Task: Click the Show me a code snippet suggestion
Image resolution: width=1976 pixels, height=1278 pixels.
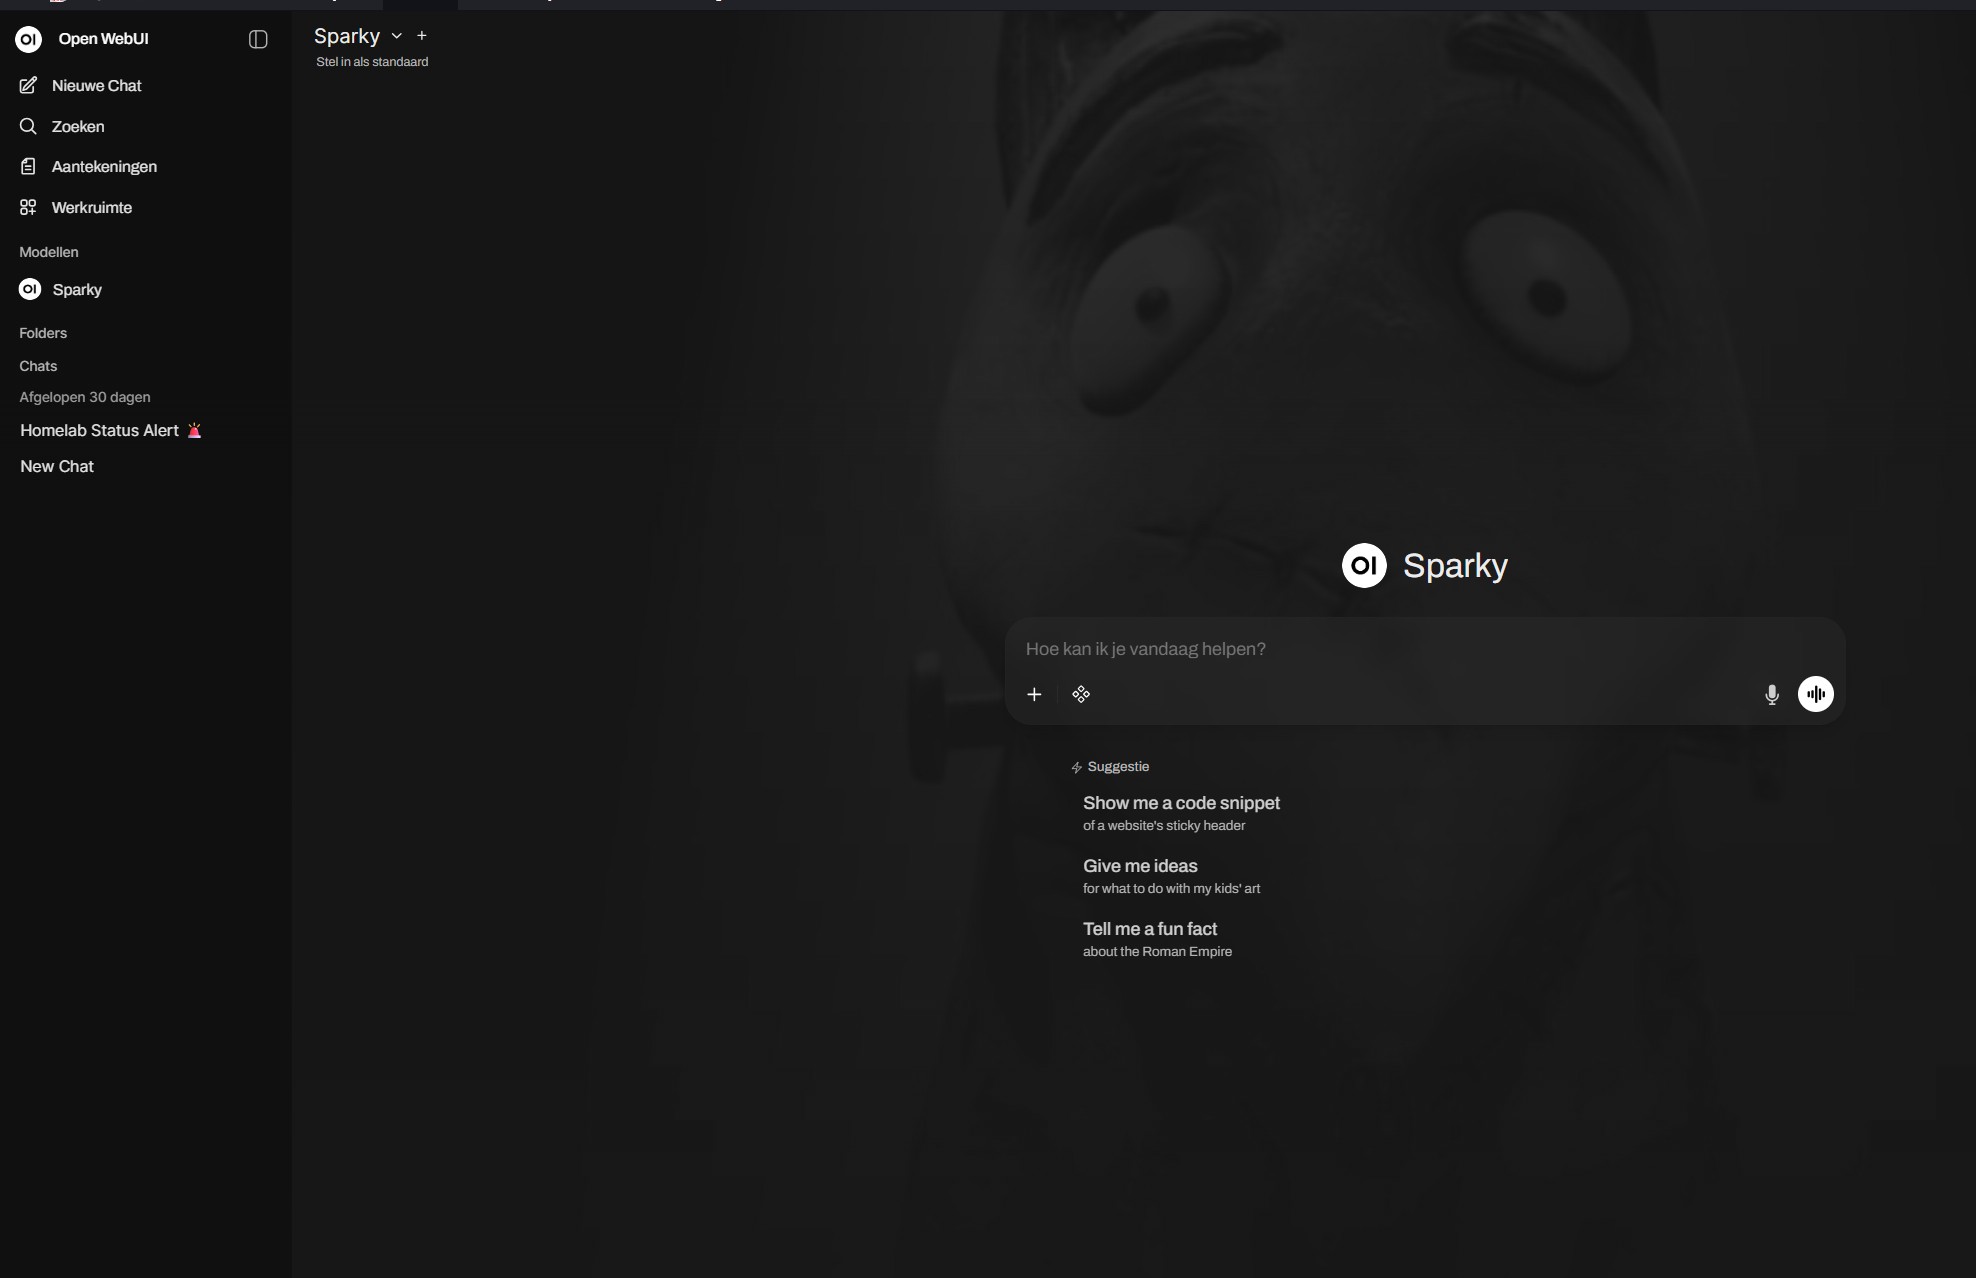Action: (1181, 802)
